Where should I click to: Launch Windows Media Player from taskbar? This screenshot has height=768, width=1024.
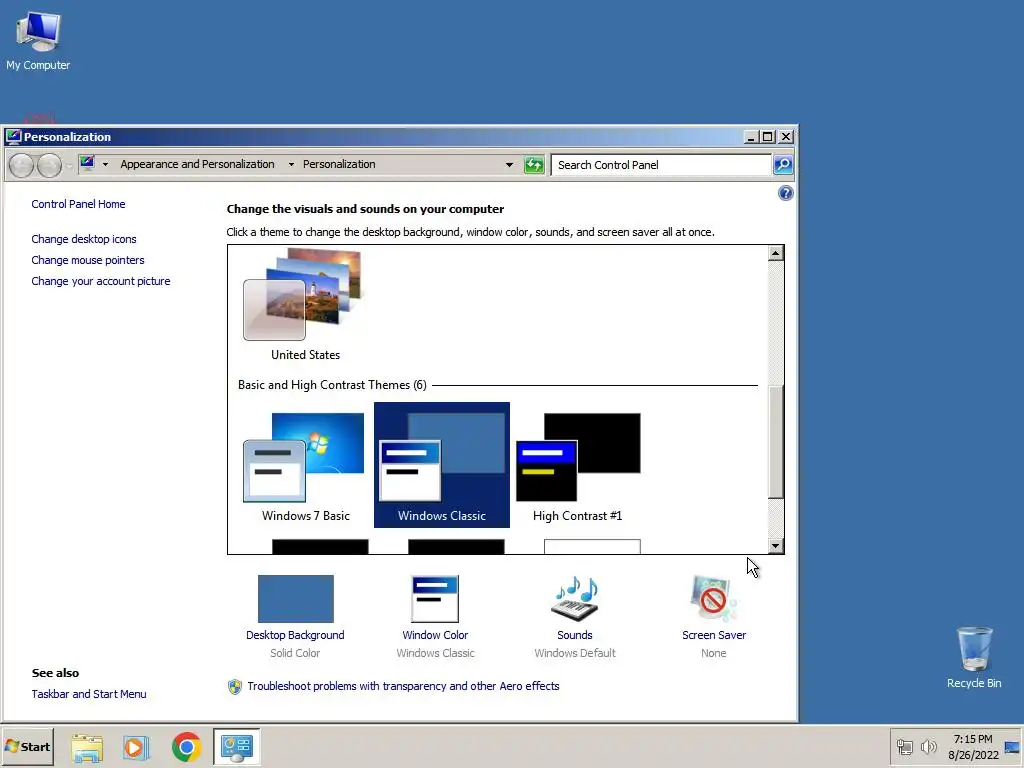pyautogui.click(x=136, y=747)
